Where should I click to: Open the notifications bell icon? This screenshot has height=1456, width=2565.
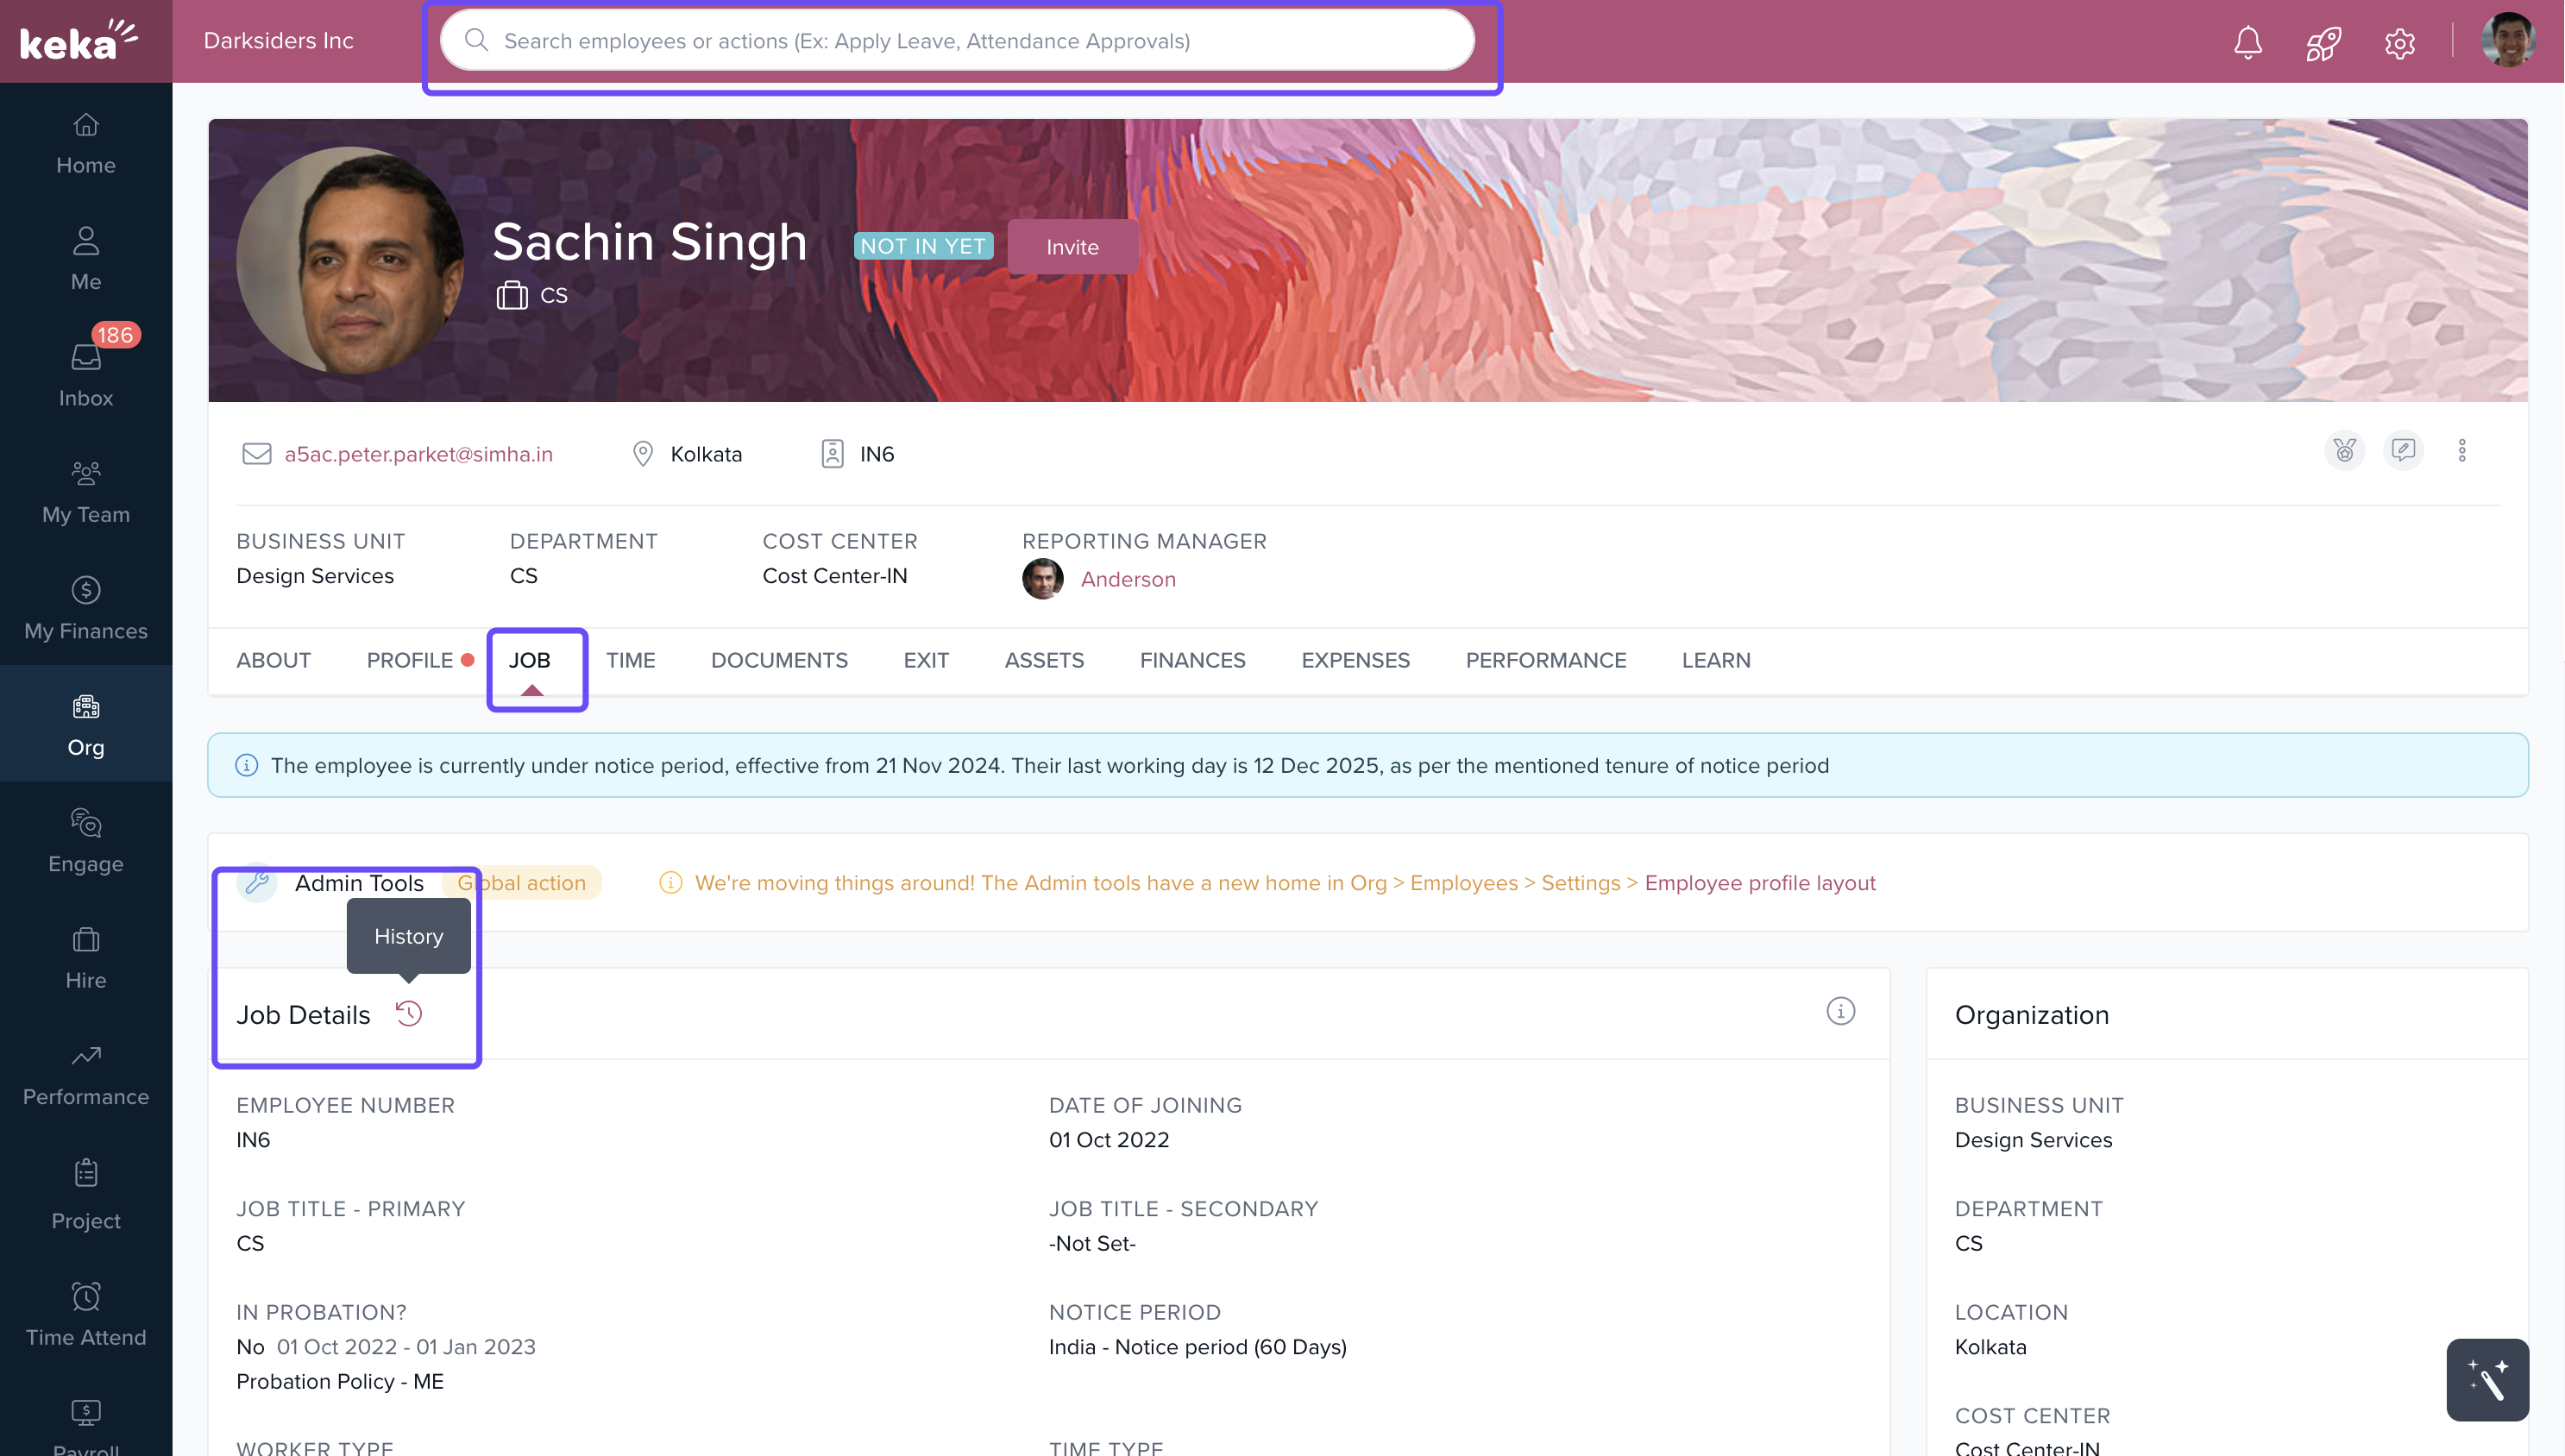tap(2247, 42)
